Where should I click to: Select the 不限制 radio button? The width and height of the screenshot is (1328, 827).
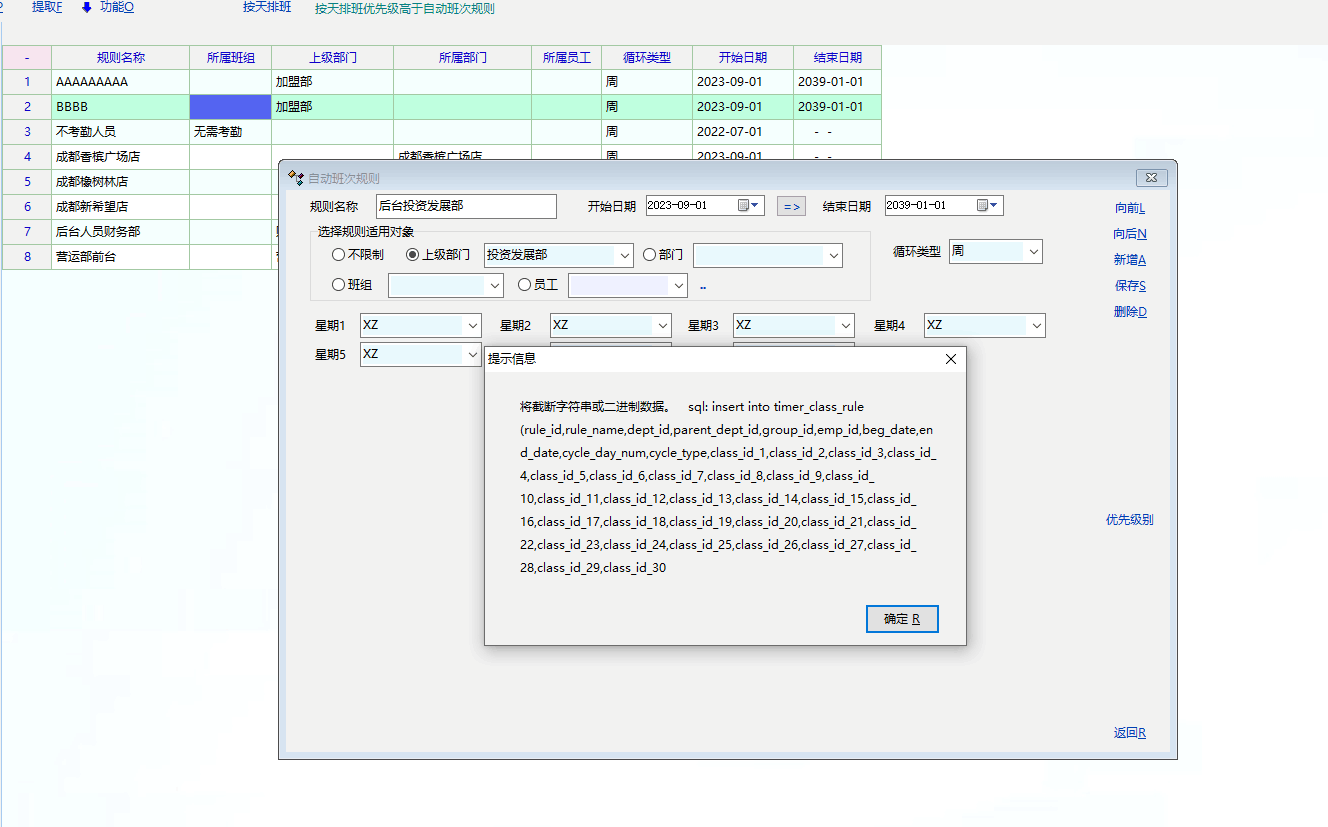point(339,255)
